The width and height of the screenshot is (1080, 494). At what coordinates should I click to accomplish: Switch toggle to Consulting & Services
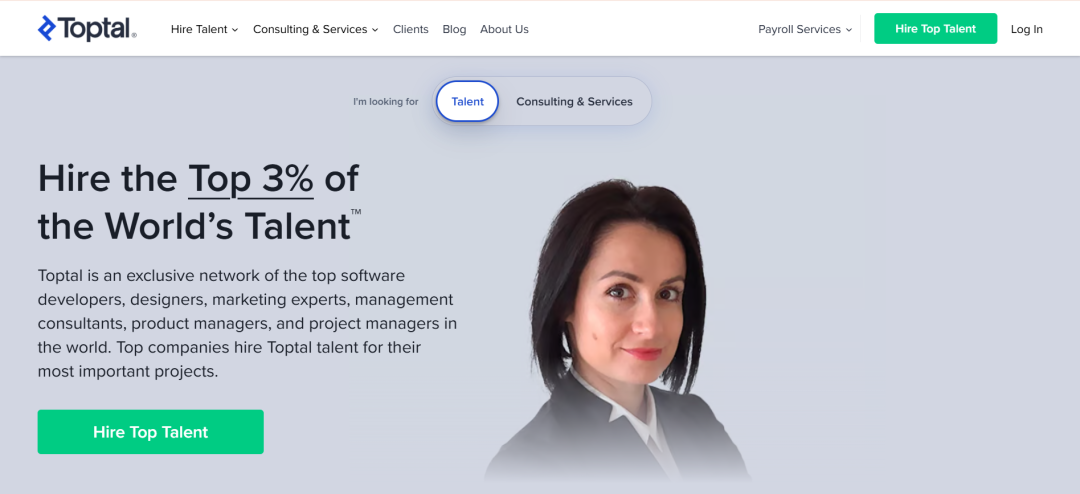point(574,101)
